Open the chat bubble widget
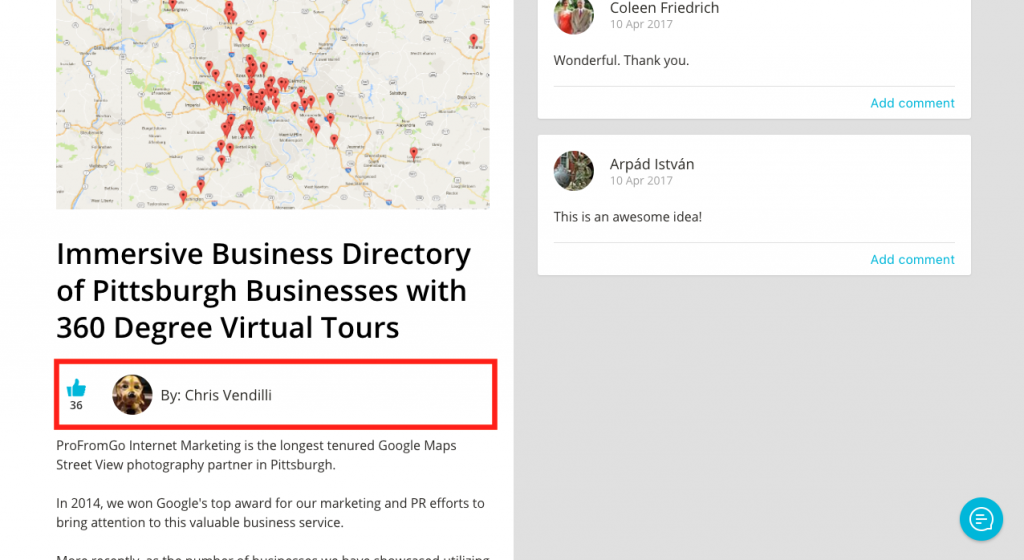The width and height of the screenshot is (1024, 560). 981,519
